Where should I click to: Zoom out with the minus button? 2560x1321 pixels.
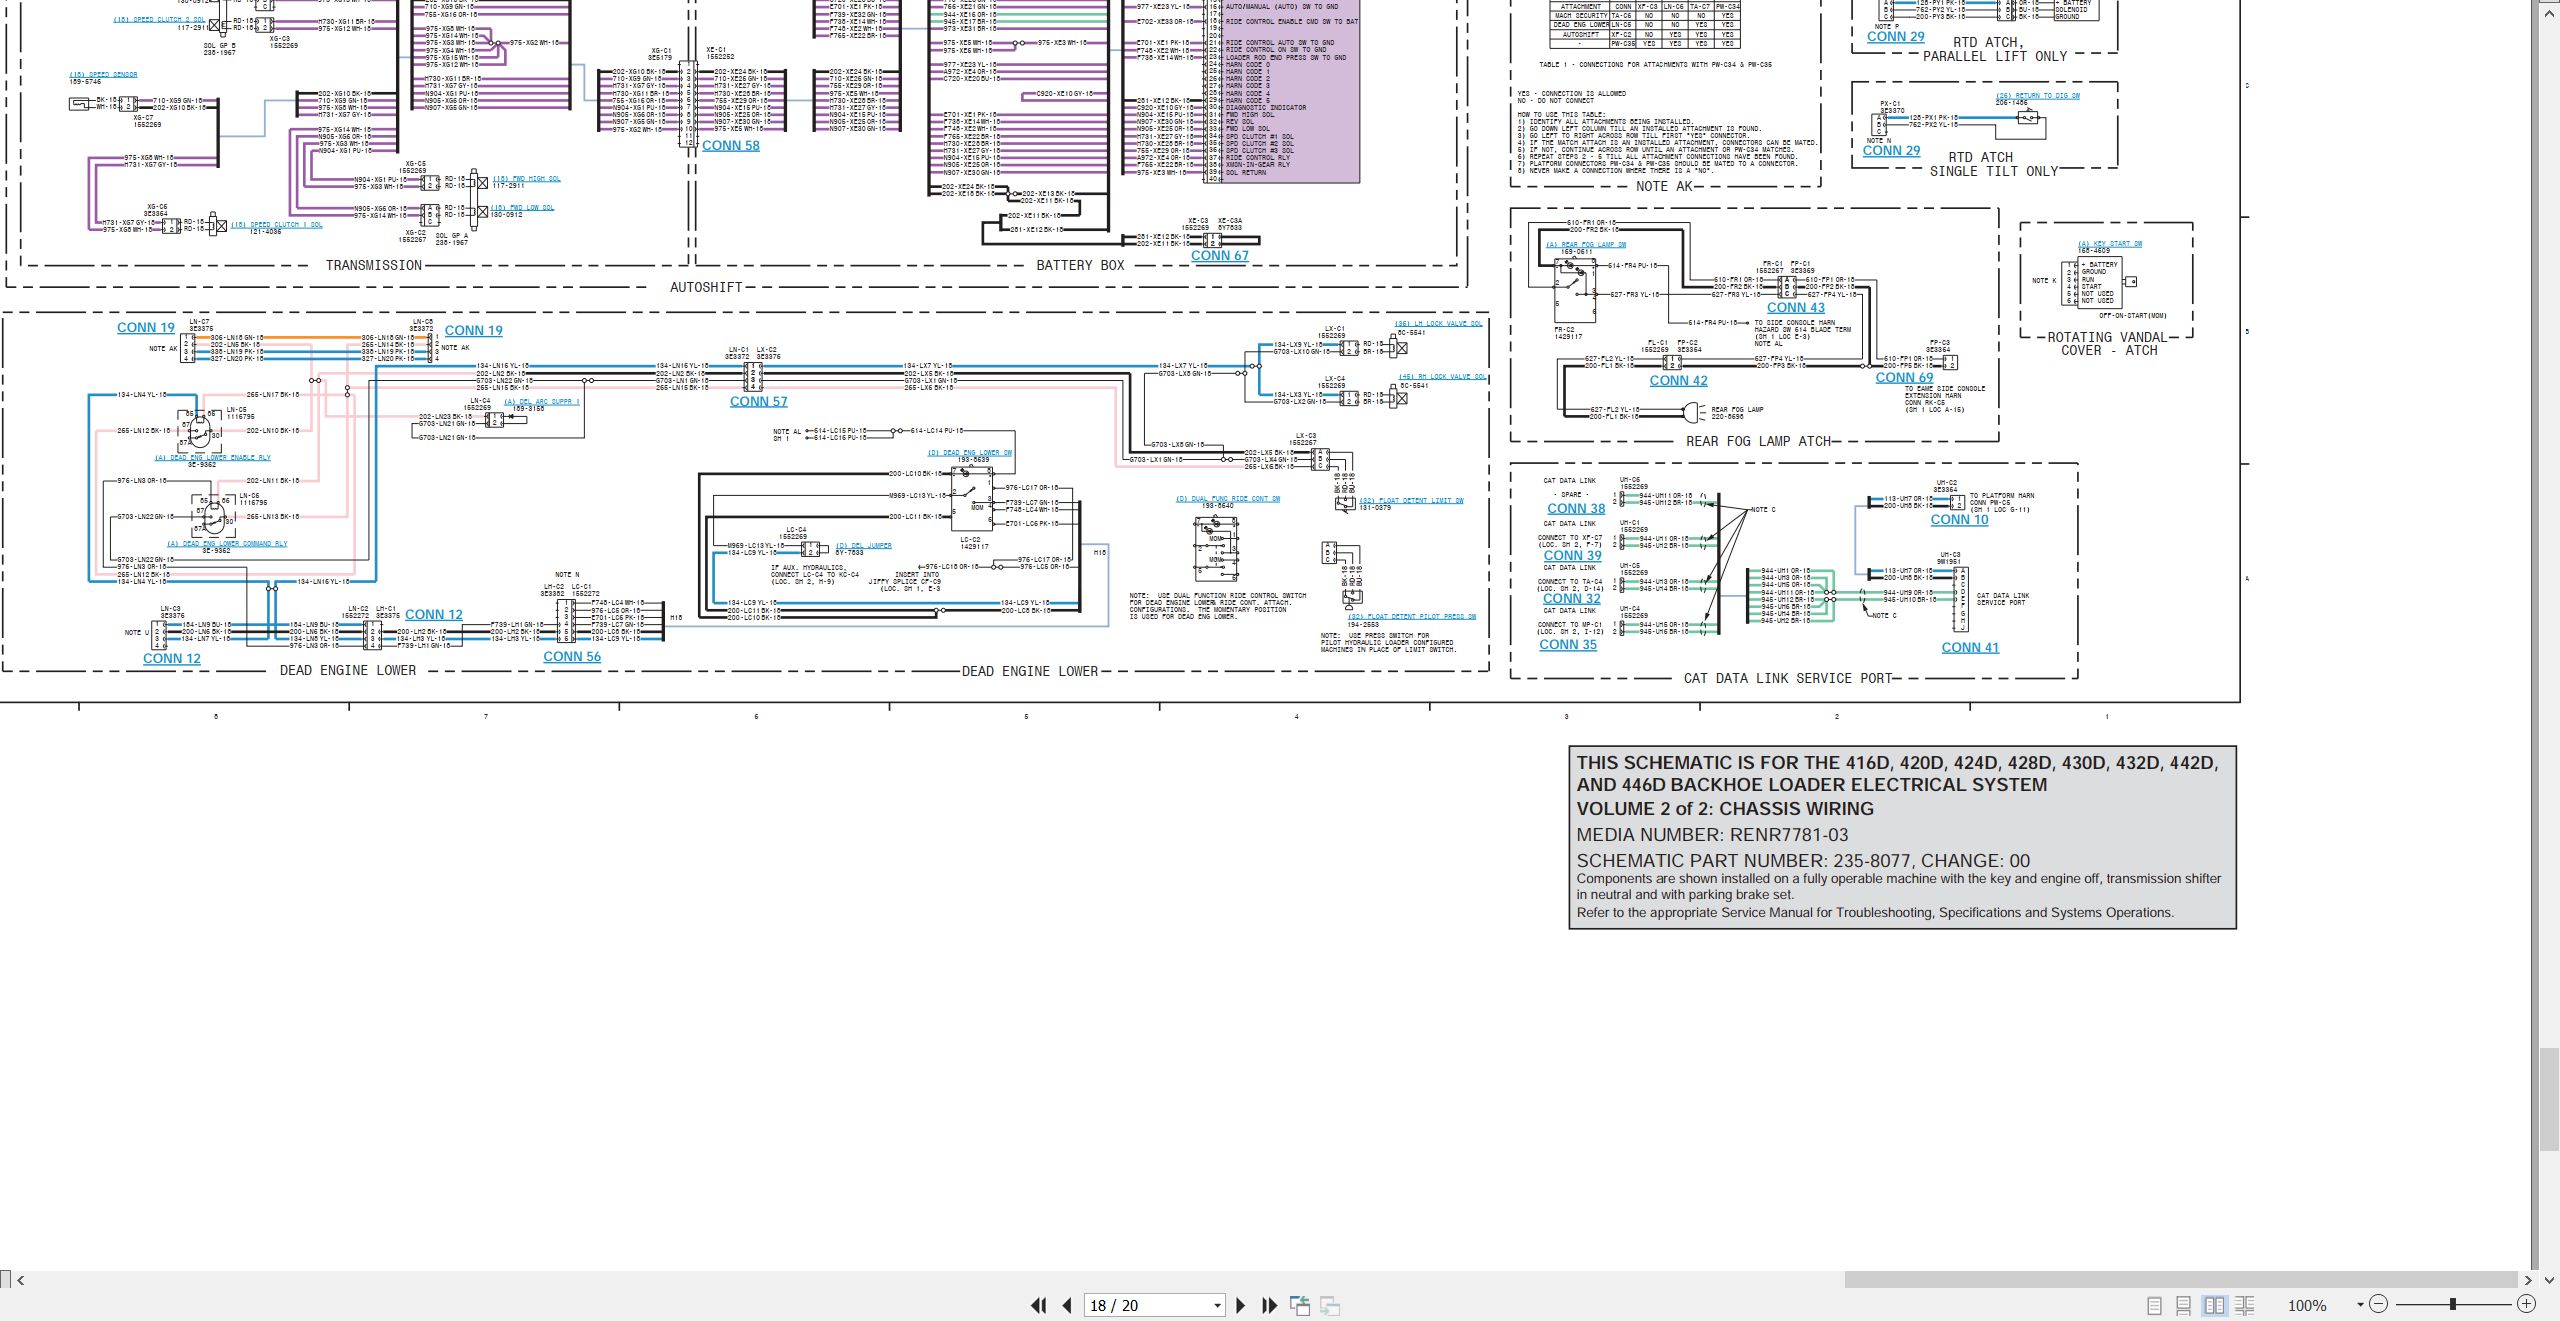pyautogui.click(x=2379, y=1304)
